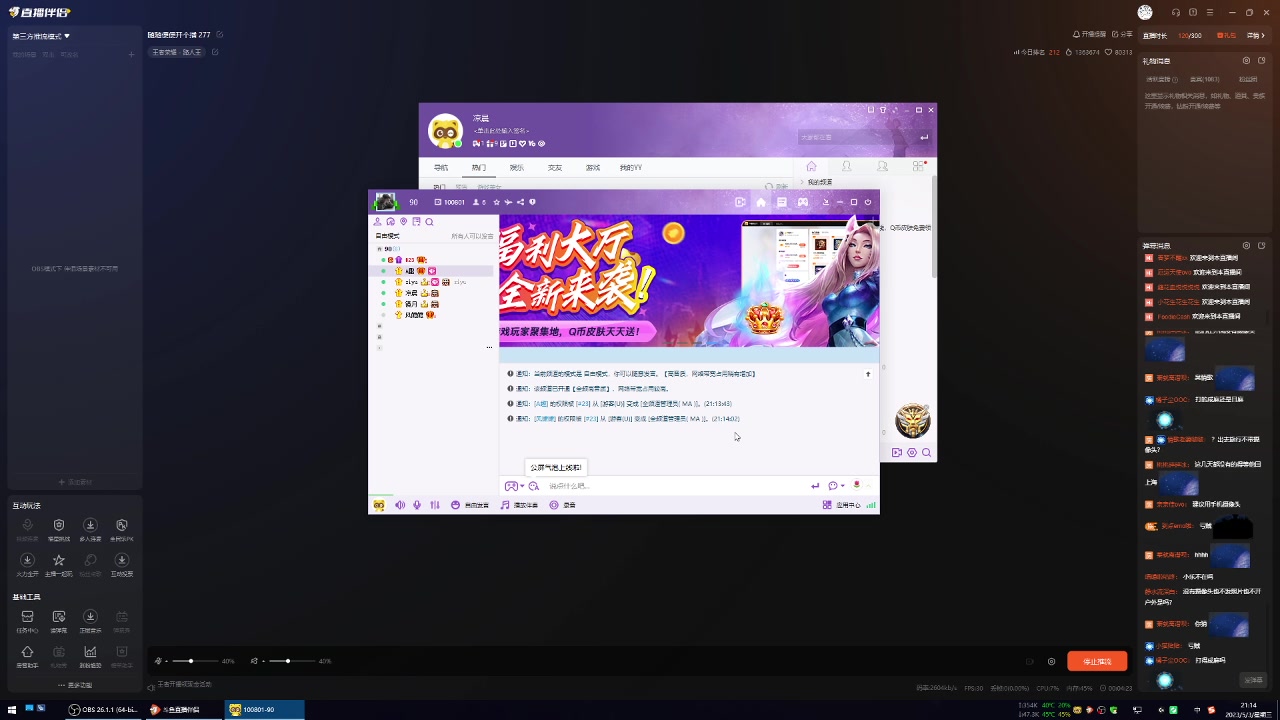Click the orange 礼包 gift pack button
The height and width of the screenshot is (720, 1280).
[1226, 35]
